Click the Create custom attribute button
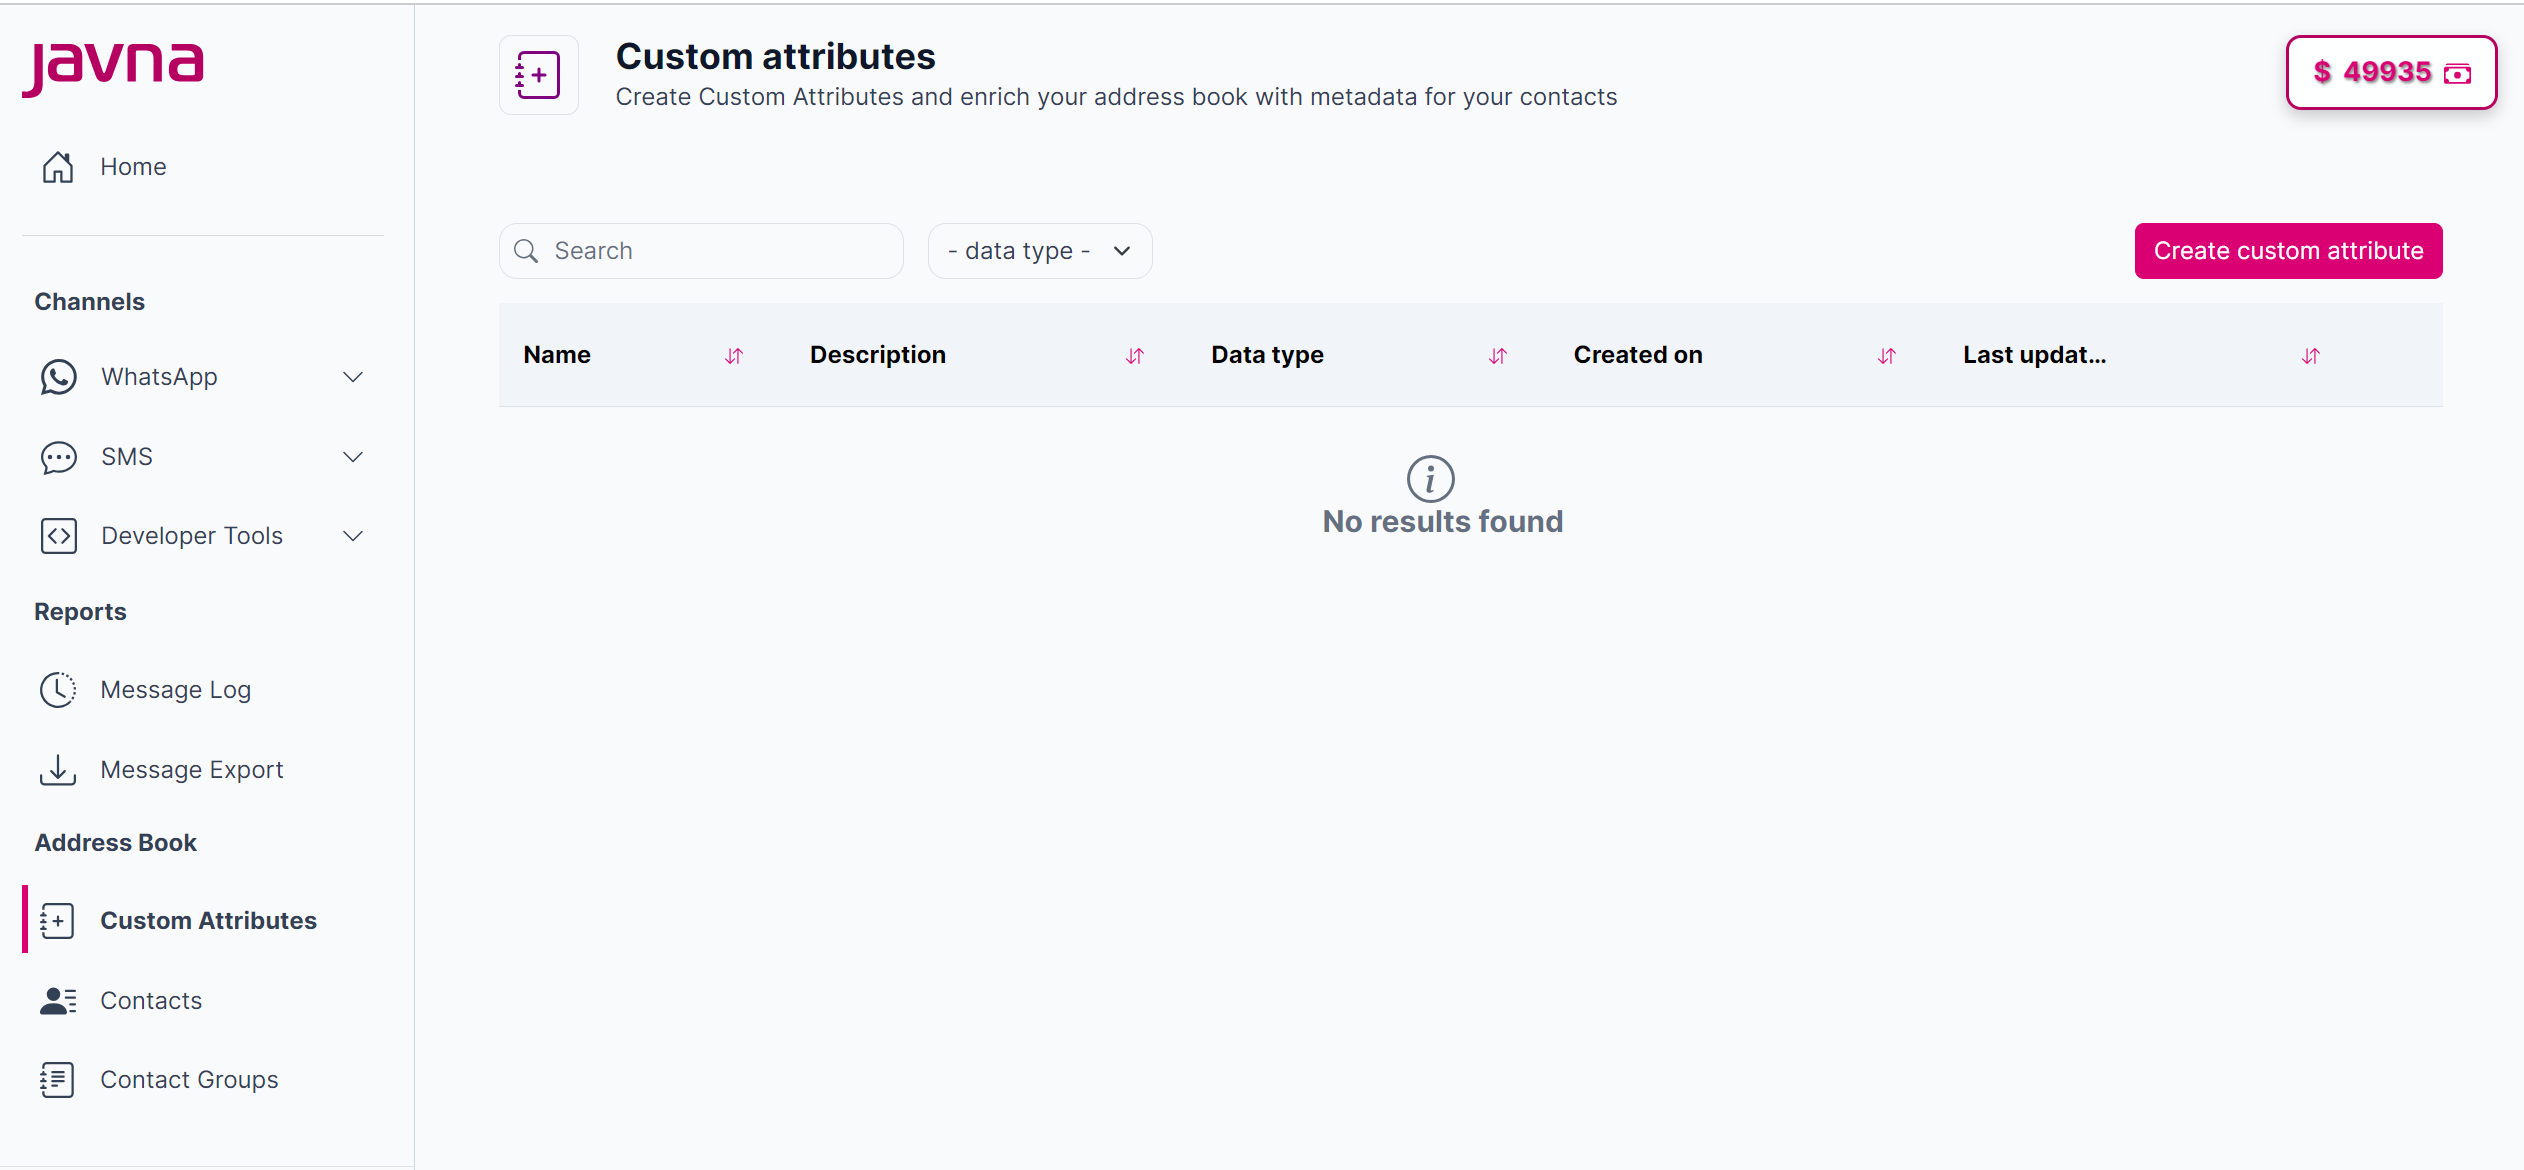Screen dimensions: 2524x1170 [2287, 251]
